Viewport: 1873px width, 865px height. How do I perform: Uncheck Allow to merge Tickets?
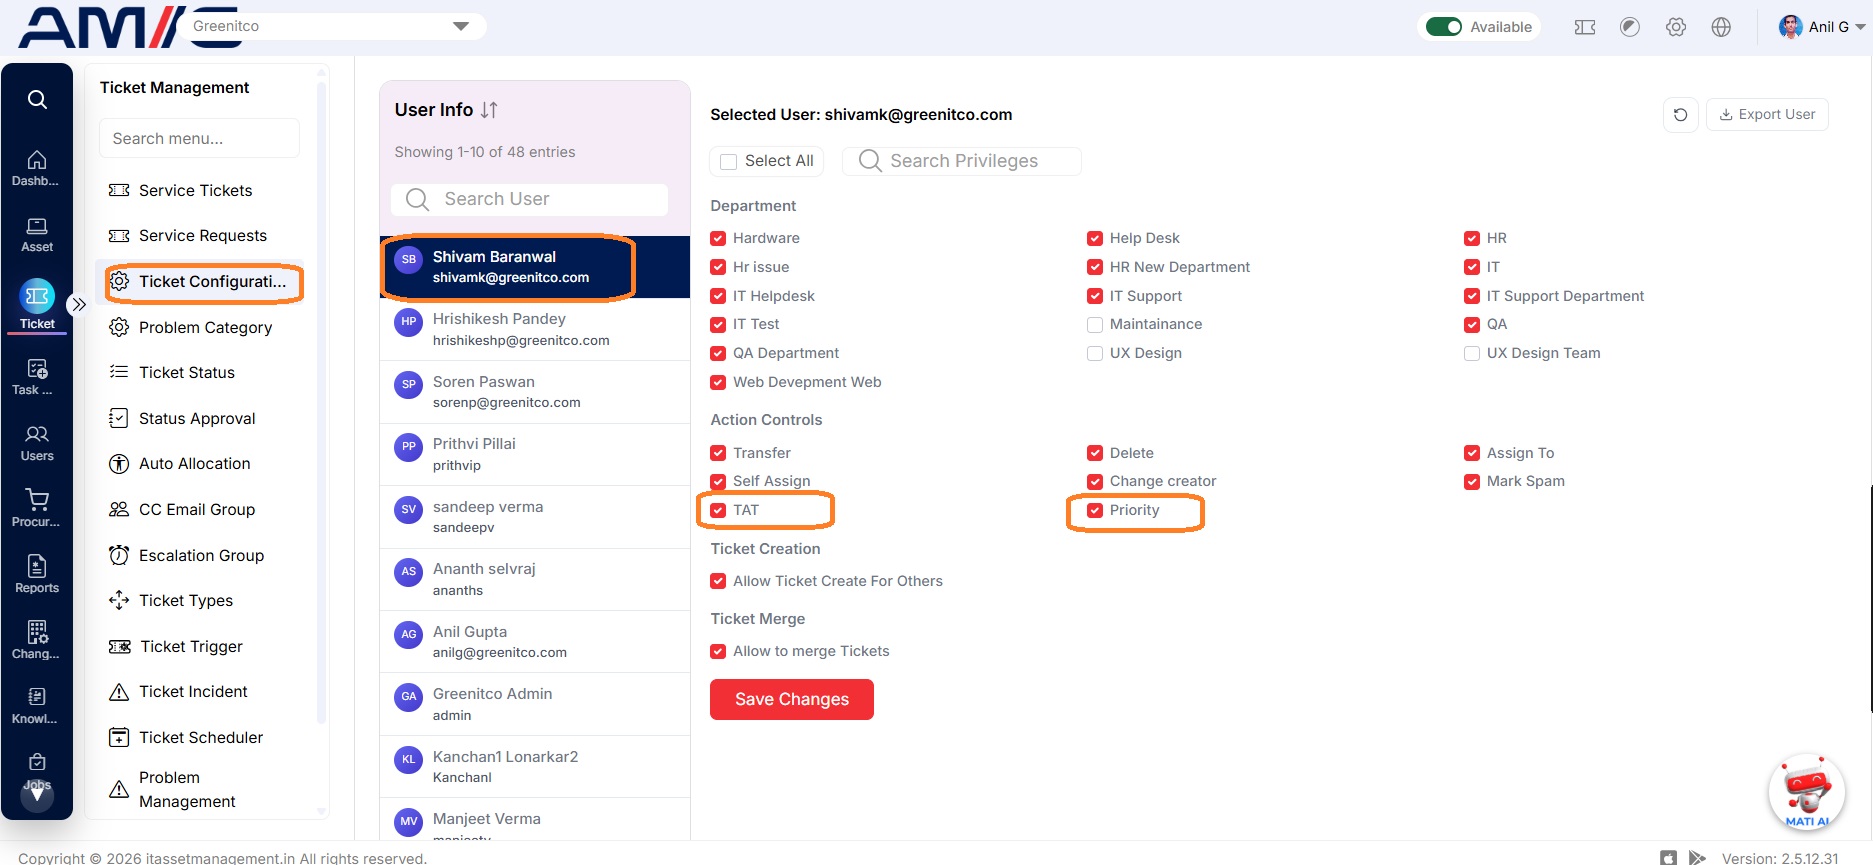(718, 652)
